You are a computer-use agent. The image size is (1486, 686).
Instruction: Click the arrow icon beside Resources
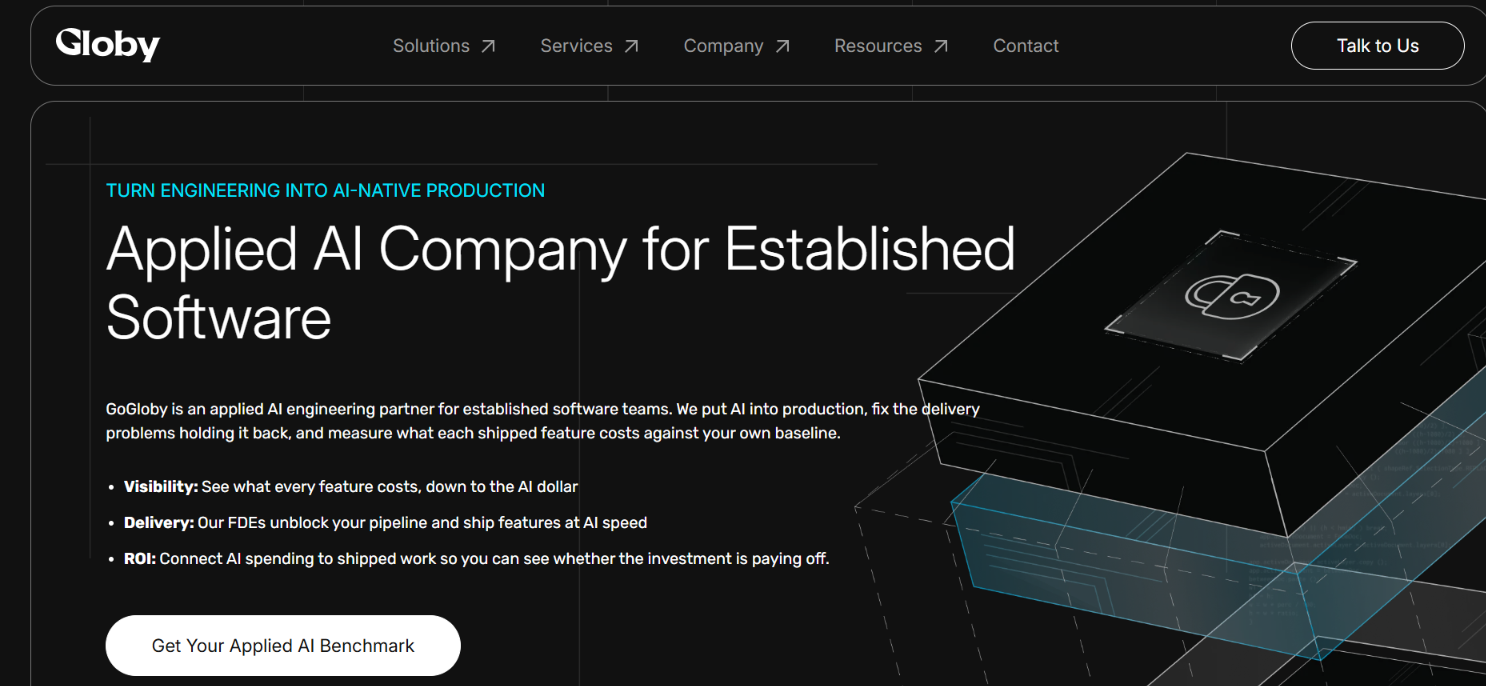coord(941,46)
